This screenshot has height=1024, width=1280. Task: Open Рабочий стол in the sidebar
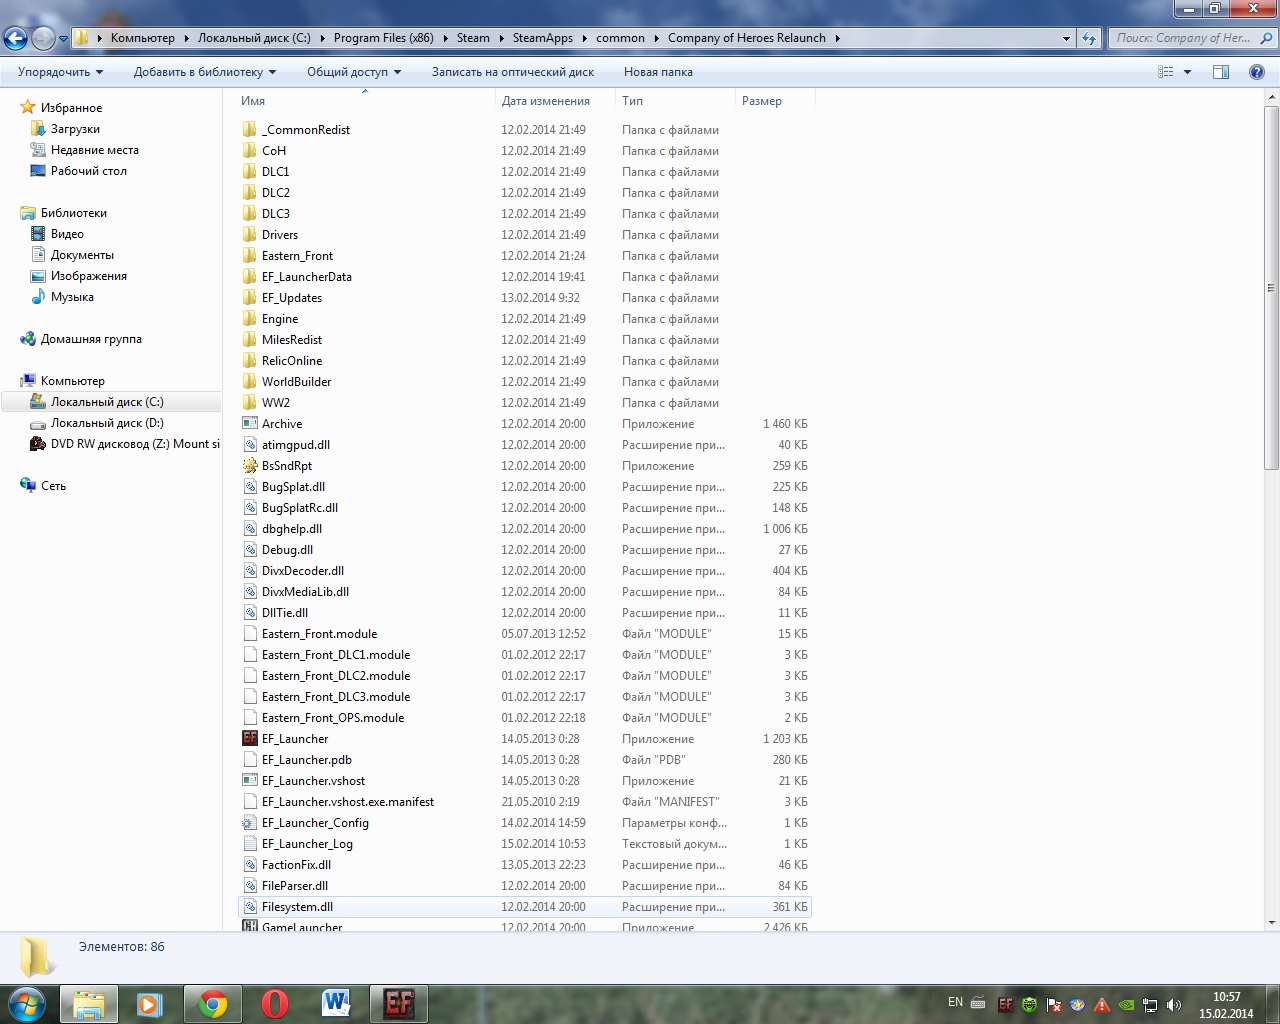[x=89, y=171]
